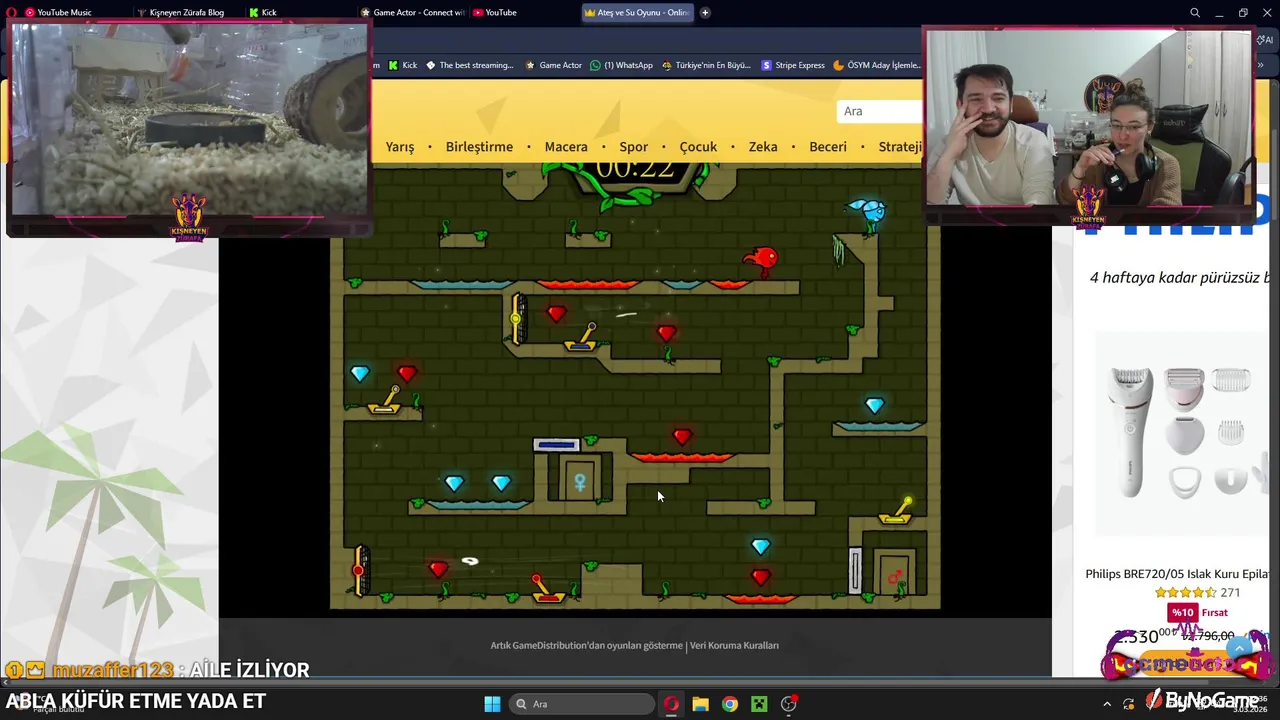Expand the bookmarks overflow chevron
The image size is (1280, 720).
(1260, 65)
